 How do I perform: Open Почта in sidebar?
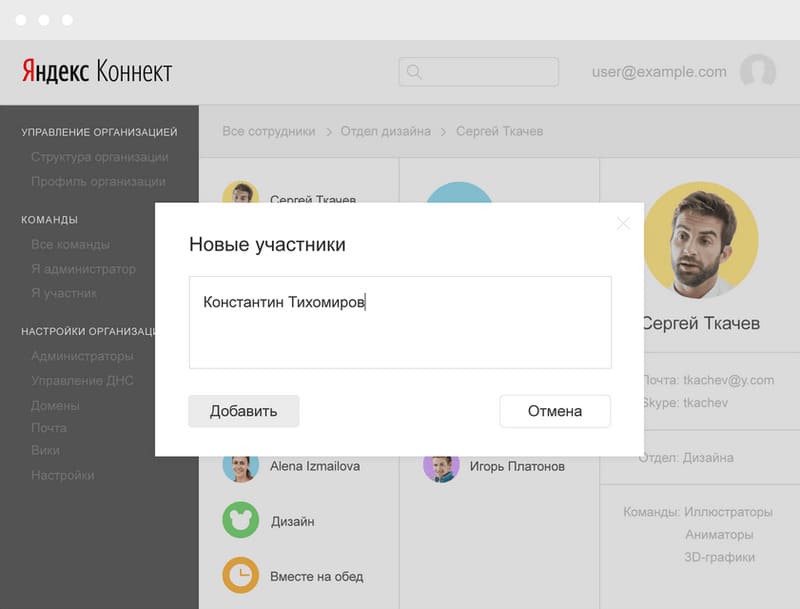(49, 428)
